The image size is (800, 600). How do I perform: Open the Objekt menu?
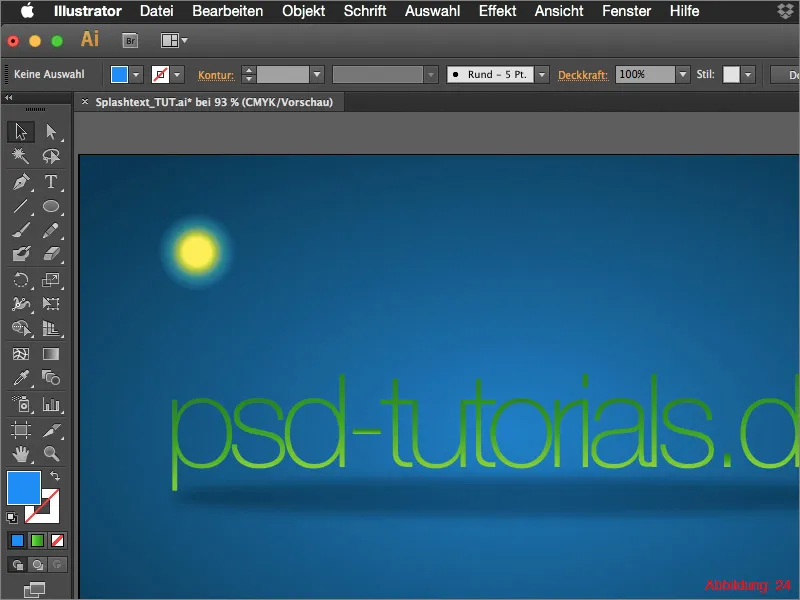tap(303, 11)
